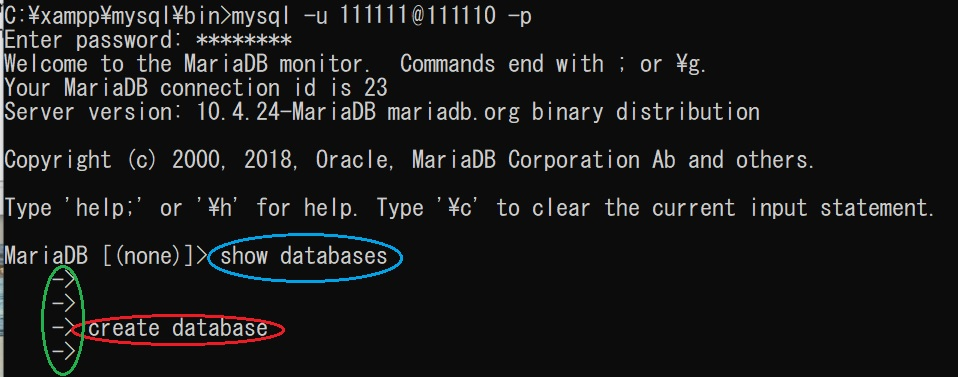The height and width of the screenshot is (377, 958).
Task: Click the '¥h' help shortcut hint
Action: (x=219, y=208)
